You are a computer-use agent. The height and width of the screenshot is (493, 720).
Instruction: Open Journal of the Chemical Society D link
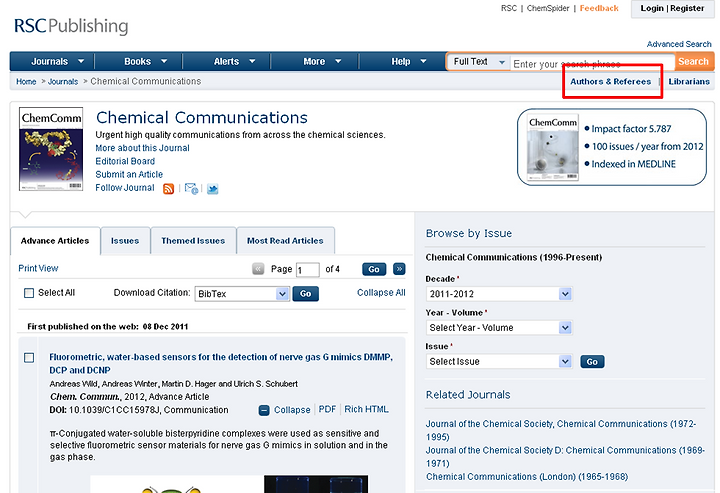565,457
